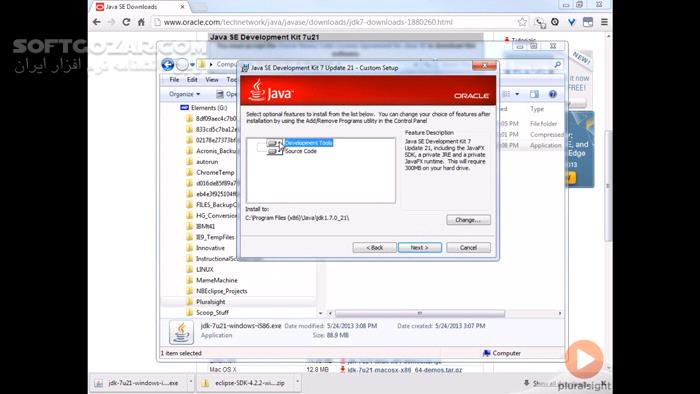Click Chrome forward navigation arrow
This screenshot has height=394, width=700.
(x=112, y=22)
